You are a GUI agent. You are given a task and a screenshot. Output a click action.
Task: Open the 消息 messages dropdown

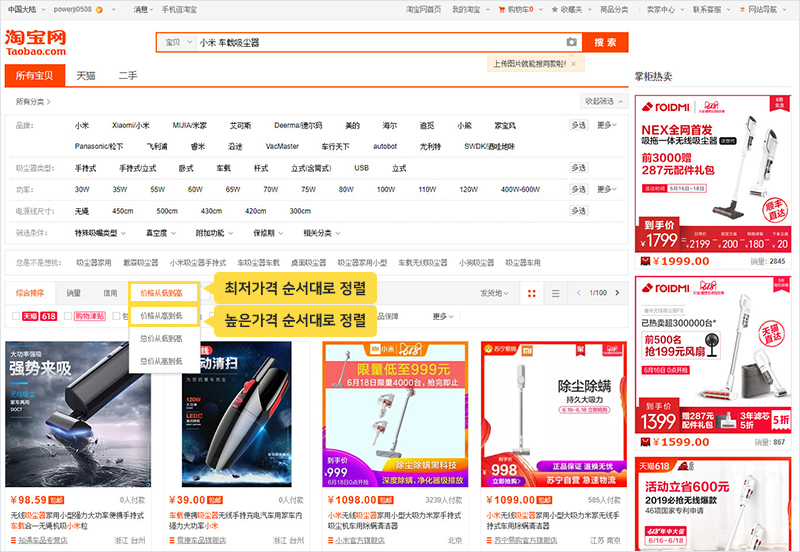143,9
